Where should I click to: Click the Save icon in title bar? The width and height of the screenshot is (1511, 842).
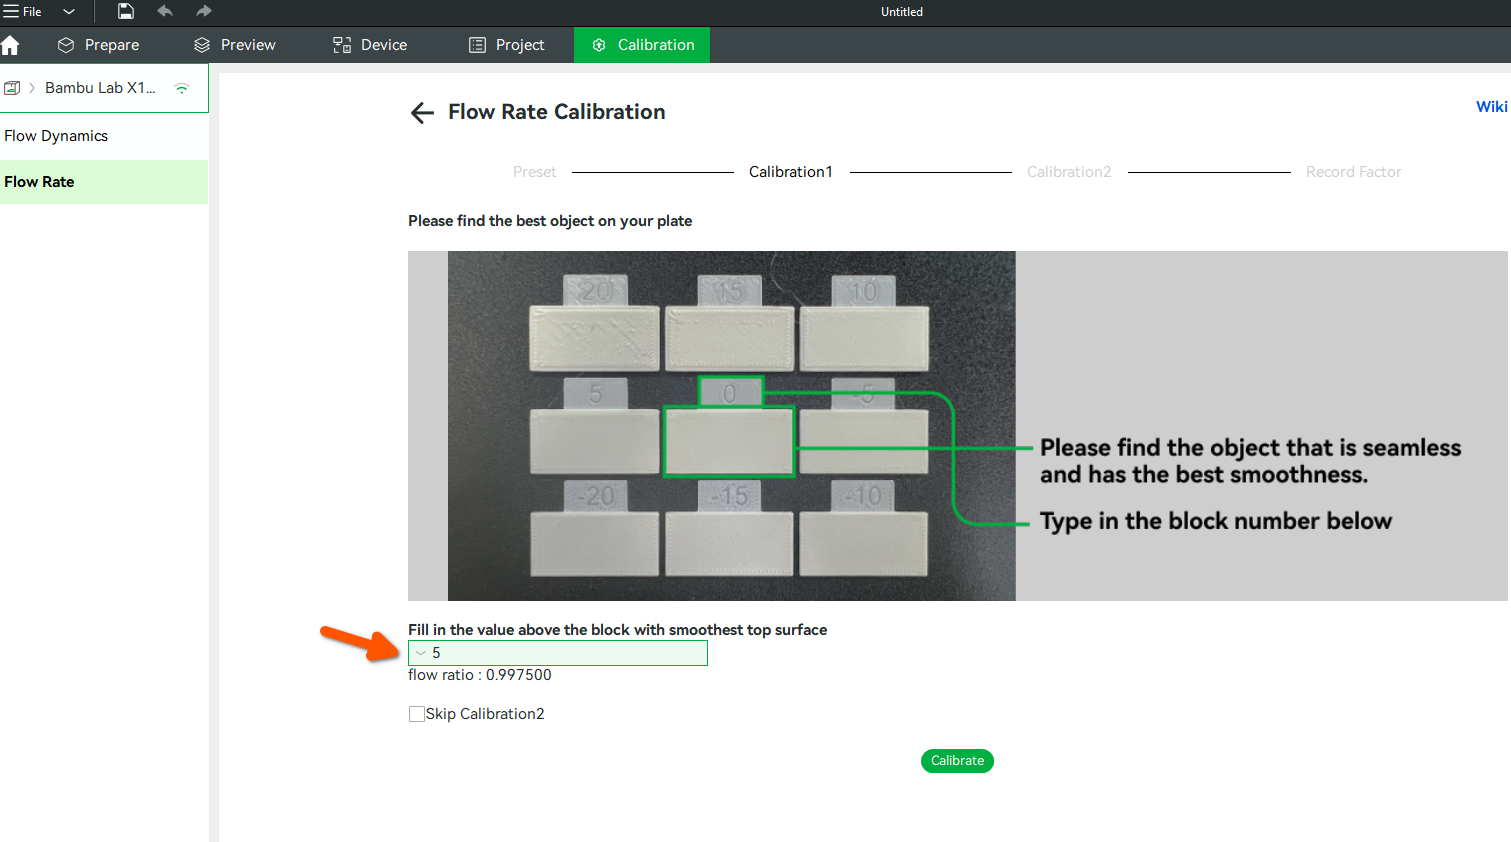[125, 12]
